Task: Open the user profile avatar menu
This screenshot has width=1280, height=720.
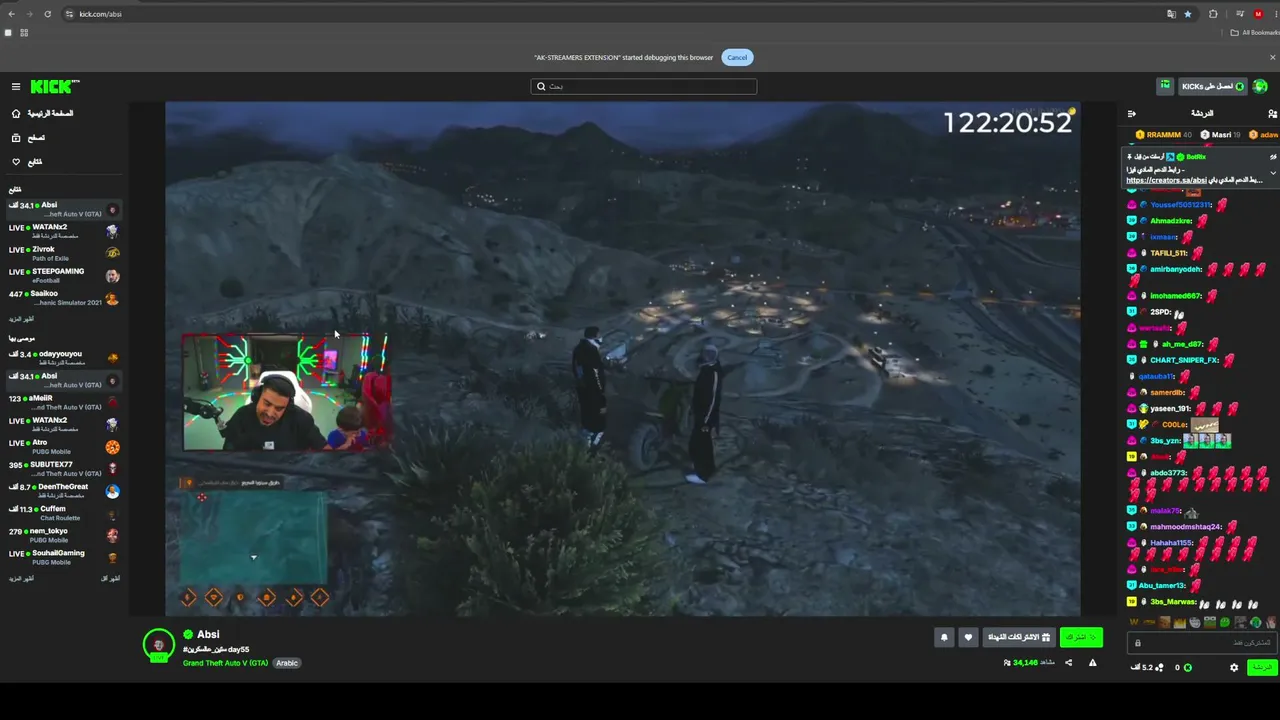Action: click(x=1261, y=87)
